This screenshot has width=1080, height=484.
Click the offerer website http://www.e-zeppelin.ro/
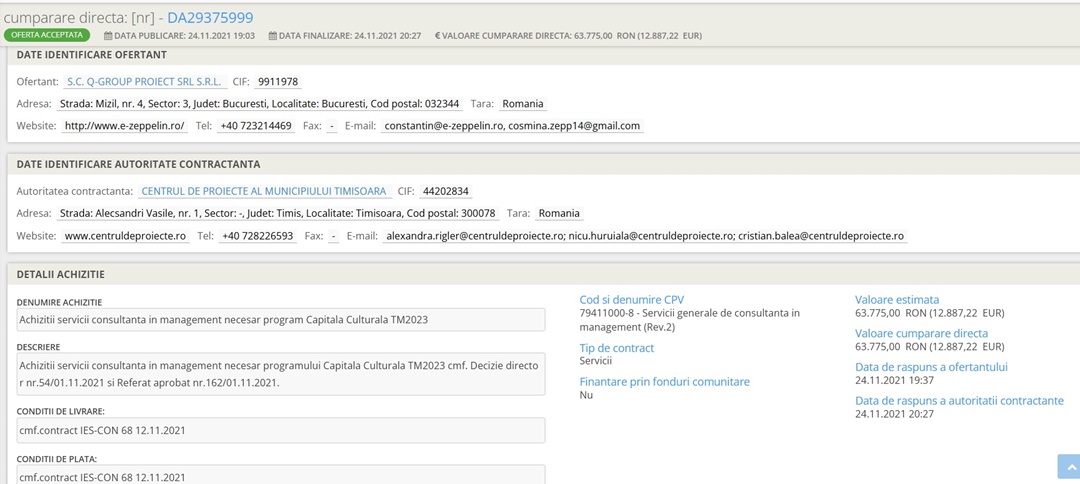(x=125, y=126)
